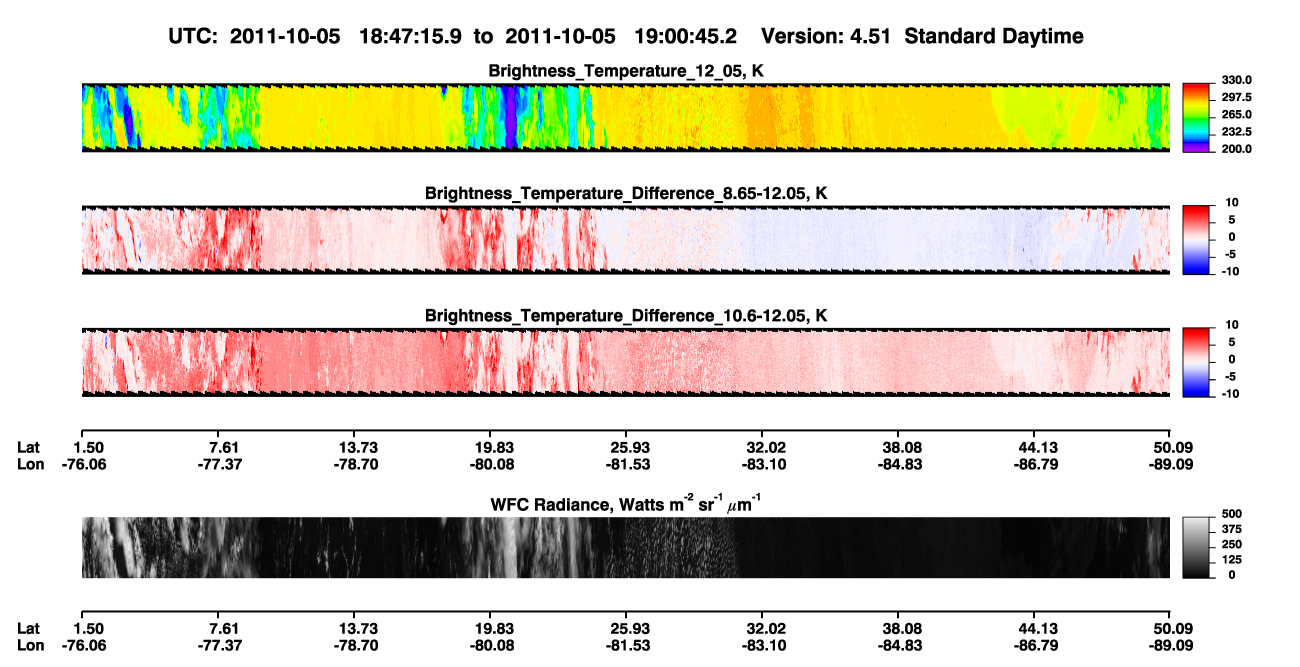Click latitude '32.02' under the 10.6-12.05 panel

762,447
